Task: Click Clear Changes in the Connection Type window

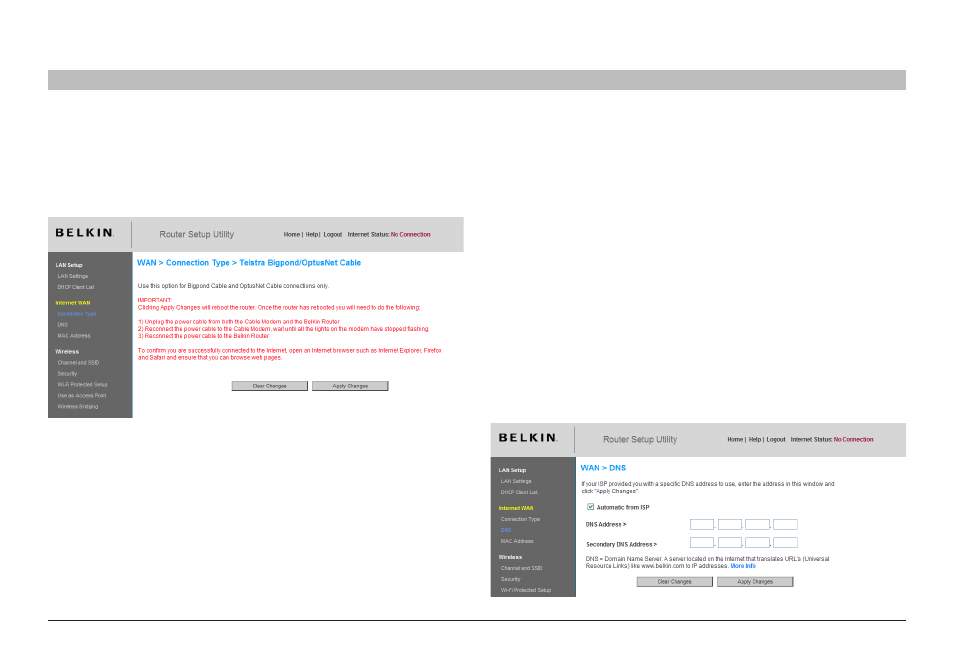Action: pos(270,386)
